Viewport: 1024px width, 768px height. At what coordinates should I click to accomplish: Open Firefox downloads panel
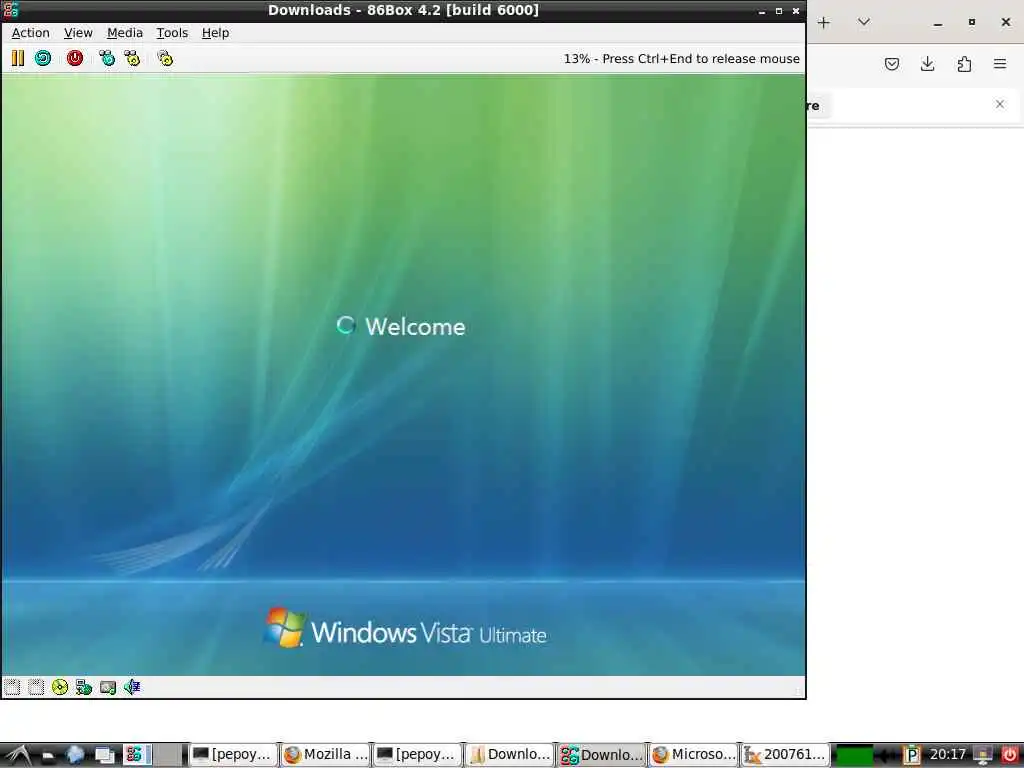pos(927,64)
